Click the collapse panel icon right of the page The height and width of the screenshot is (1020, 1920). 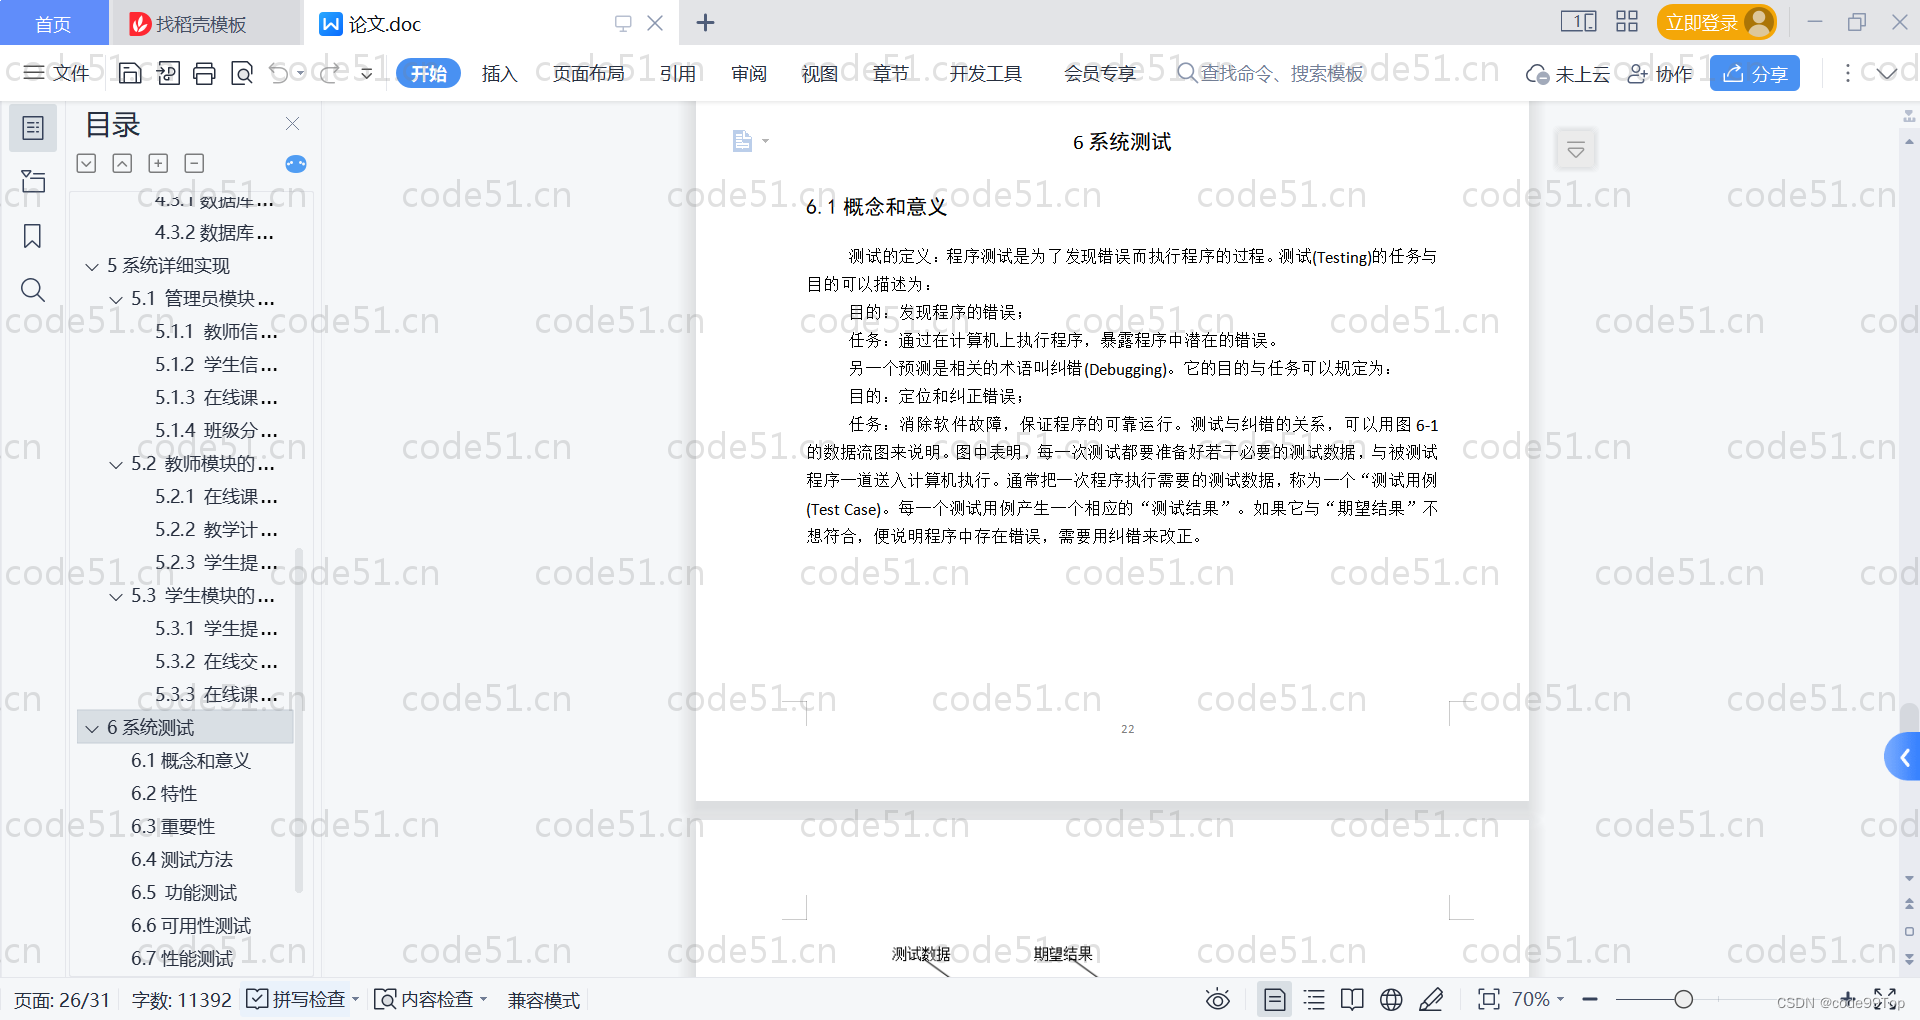pos(1576,150)
